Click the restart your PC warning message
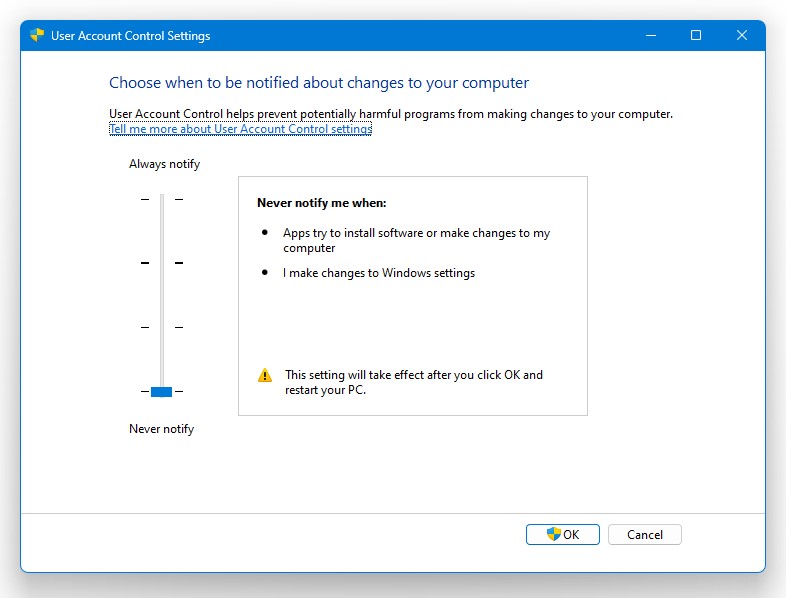The image size is (786, 598). click(x=413, y=382)
